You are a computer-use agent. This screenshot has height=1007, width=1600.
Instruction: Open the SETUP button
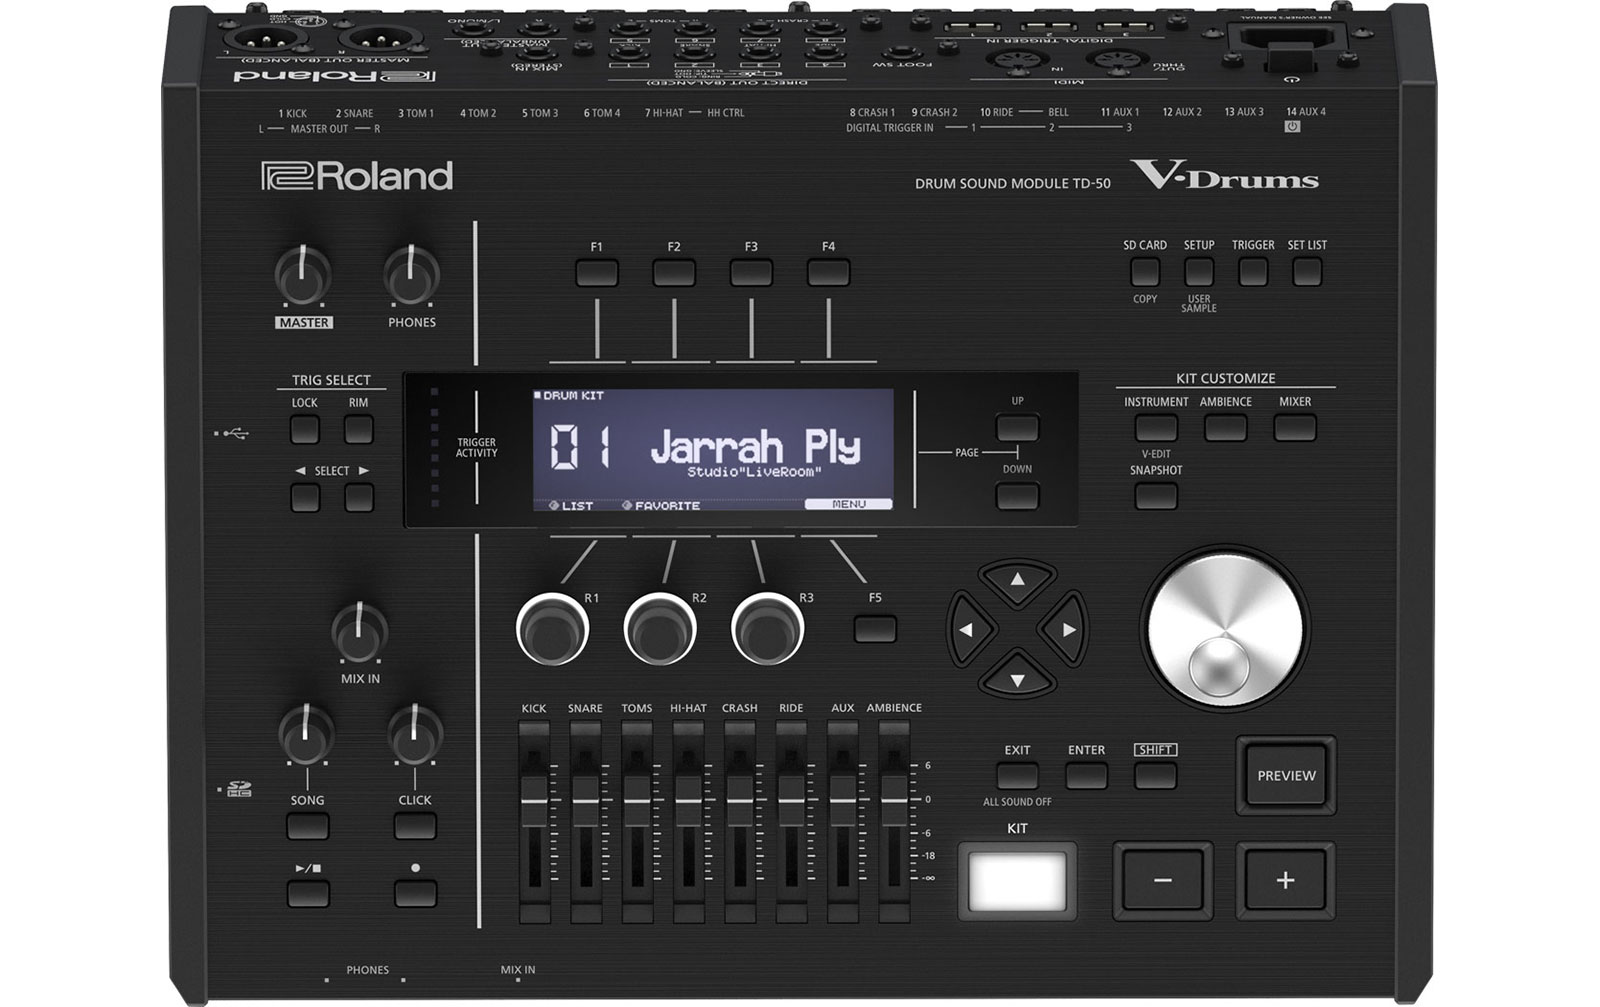1199,272
